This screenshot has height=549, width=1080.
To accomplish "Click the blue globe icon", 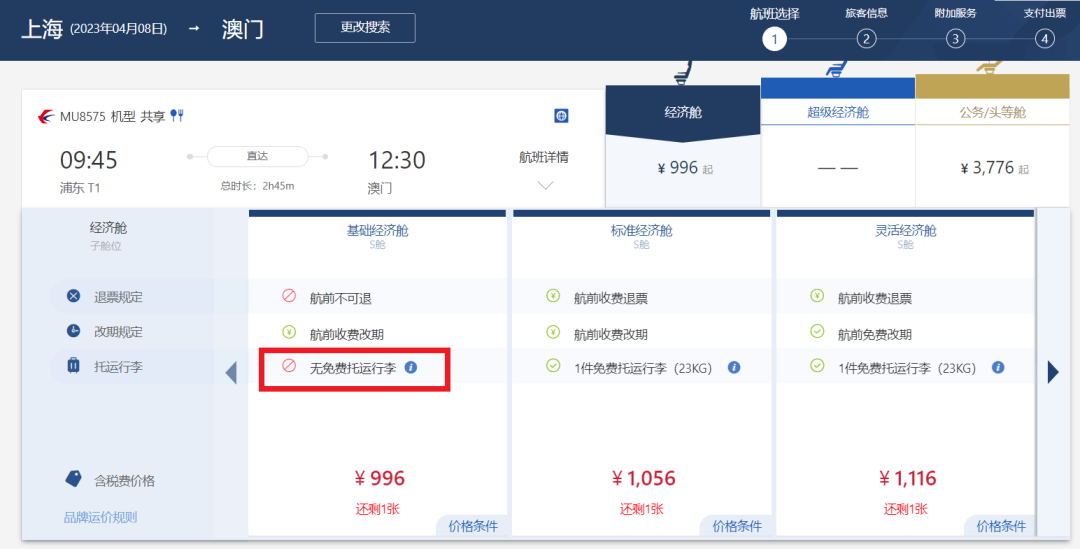I will pyautogui.click(x=561, y=116).
